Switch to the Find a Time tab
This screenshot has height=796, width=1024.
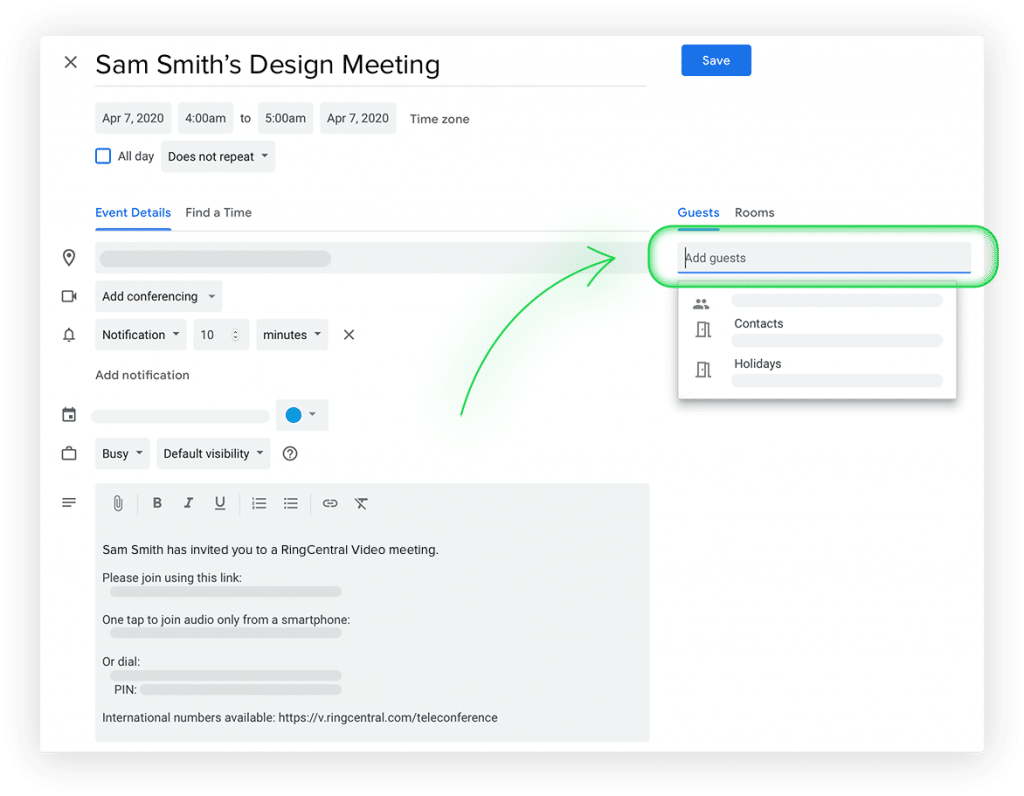(218, 213)
